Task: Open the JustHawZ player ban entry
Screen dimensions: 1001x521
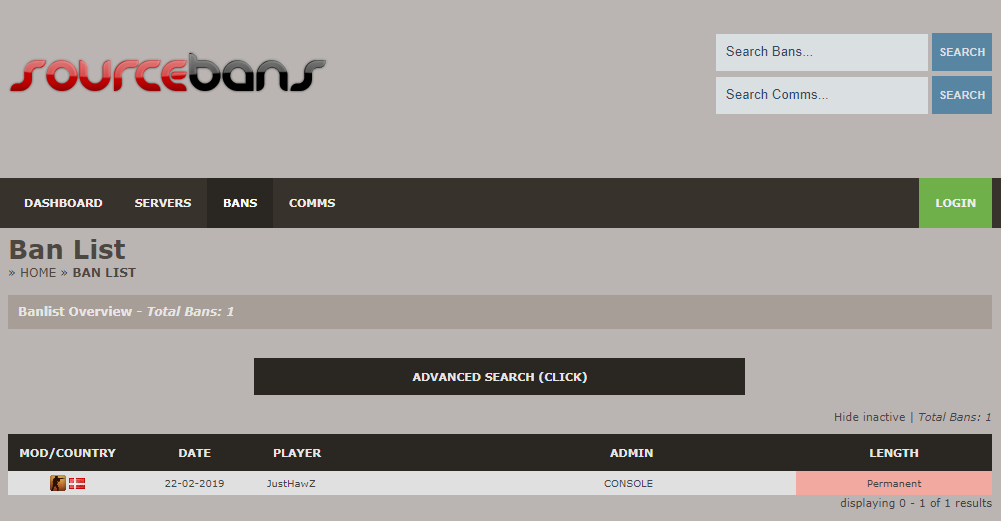Action: (x=291, y=483)
